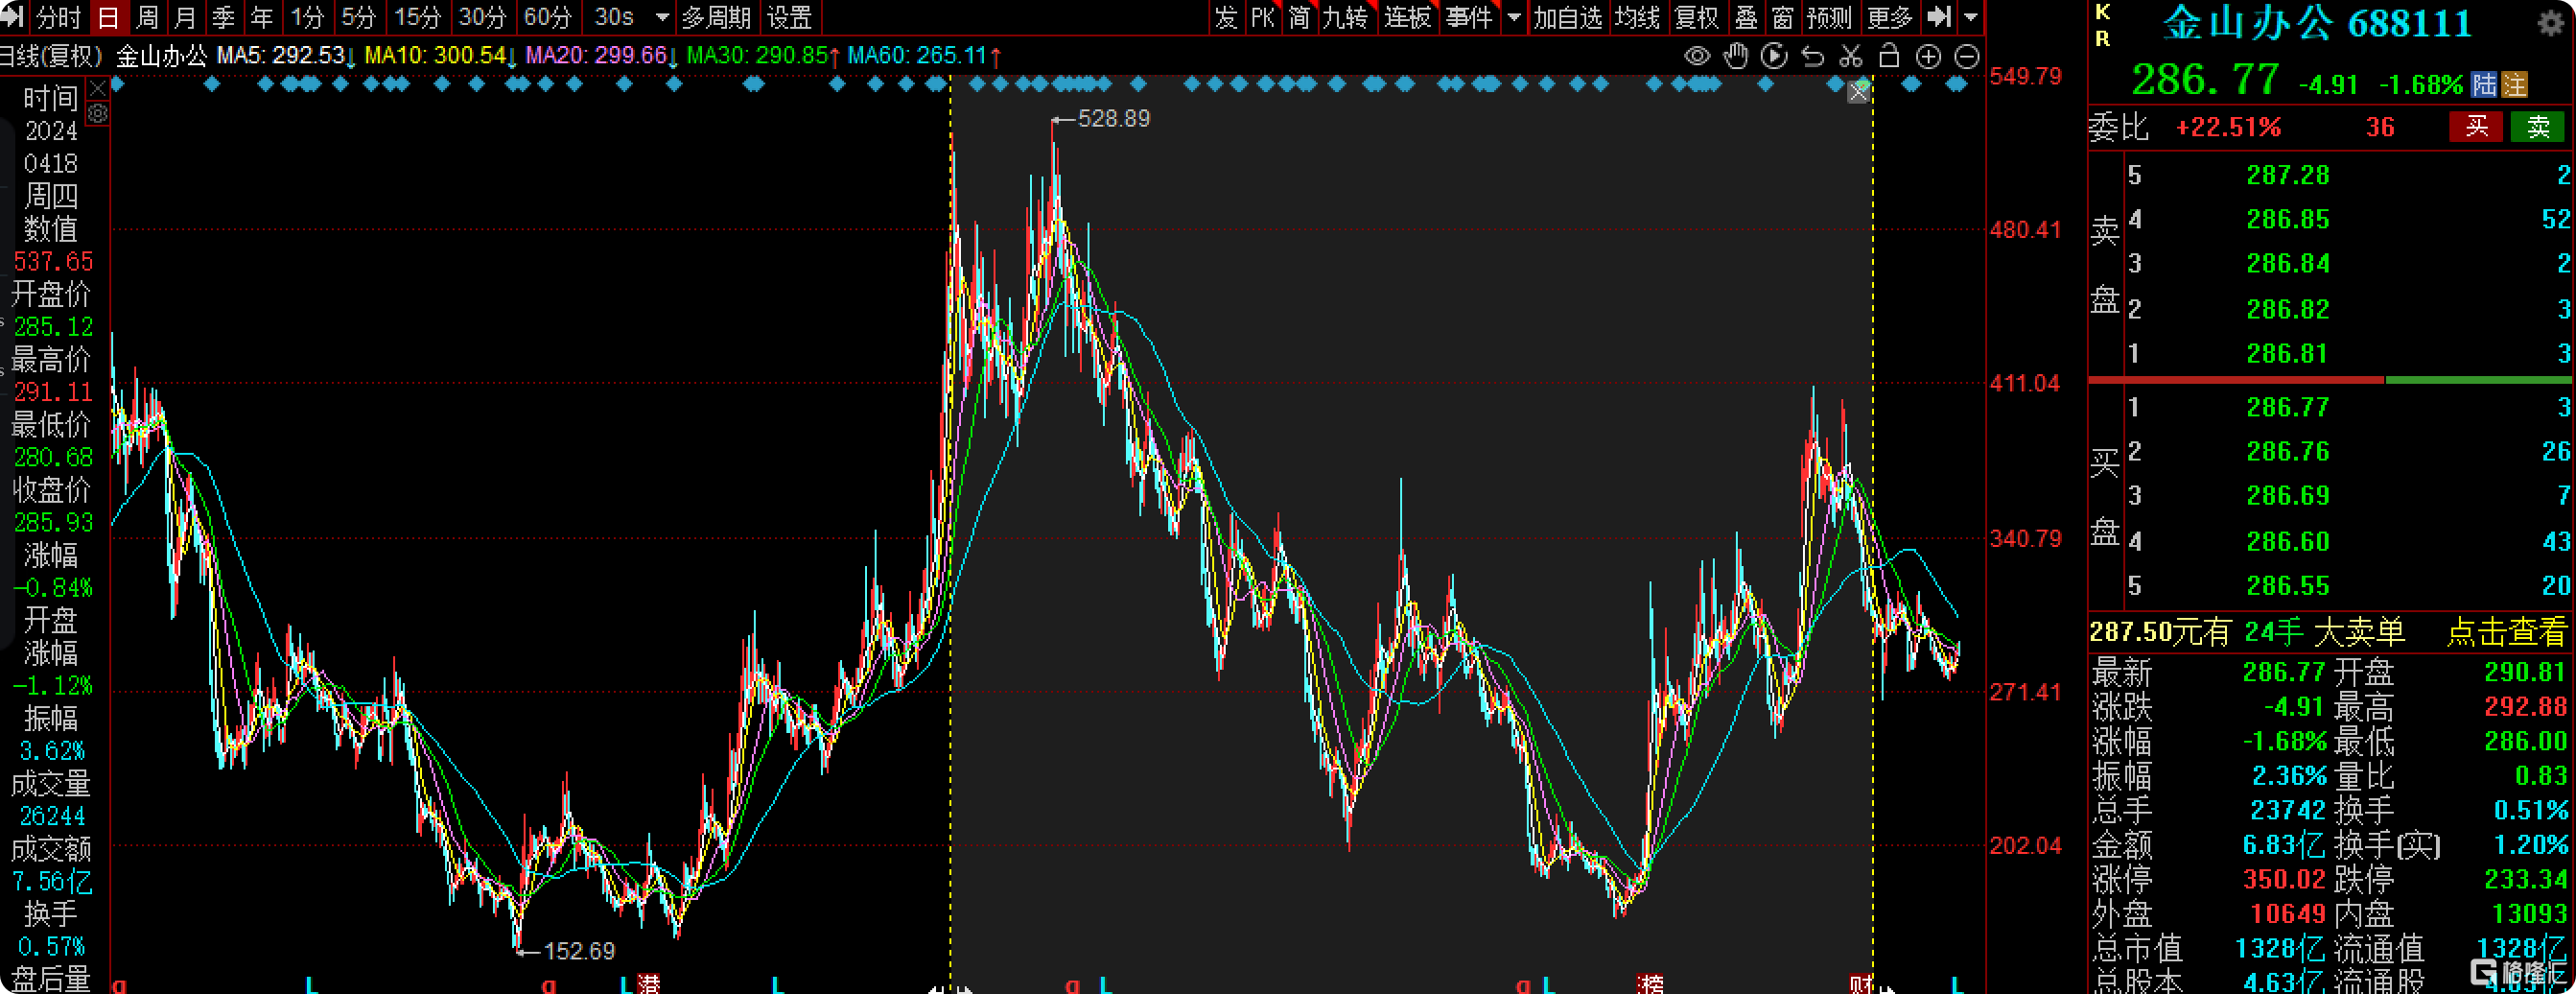This screenshot has height=994, width=2576.
Task: Expand dropdown arrow after 事件 button
Action: 1514,17
